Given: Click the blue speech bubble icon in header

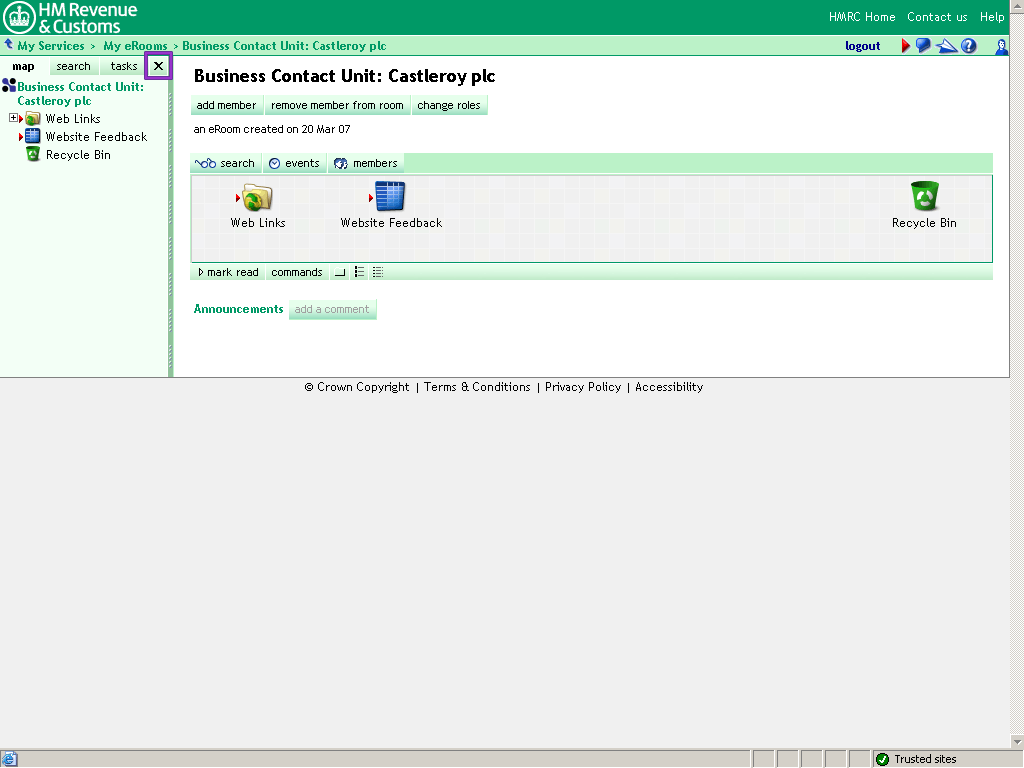Looking at the screenshot, I should [x=923, y=46].
